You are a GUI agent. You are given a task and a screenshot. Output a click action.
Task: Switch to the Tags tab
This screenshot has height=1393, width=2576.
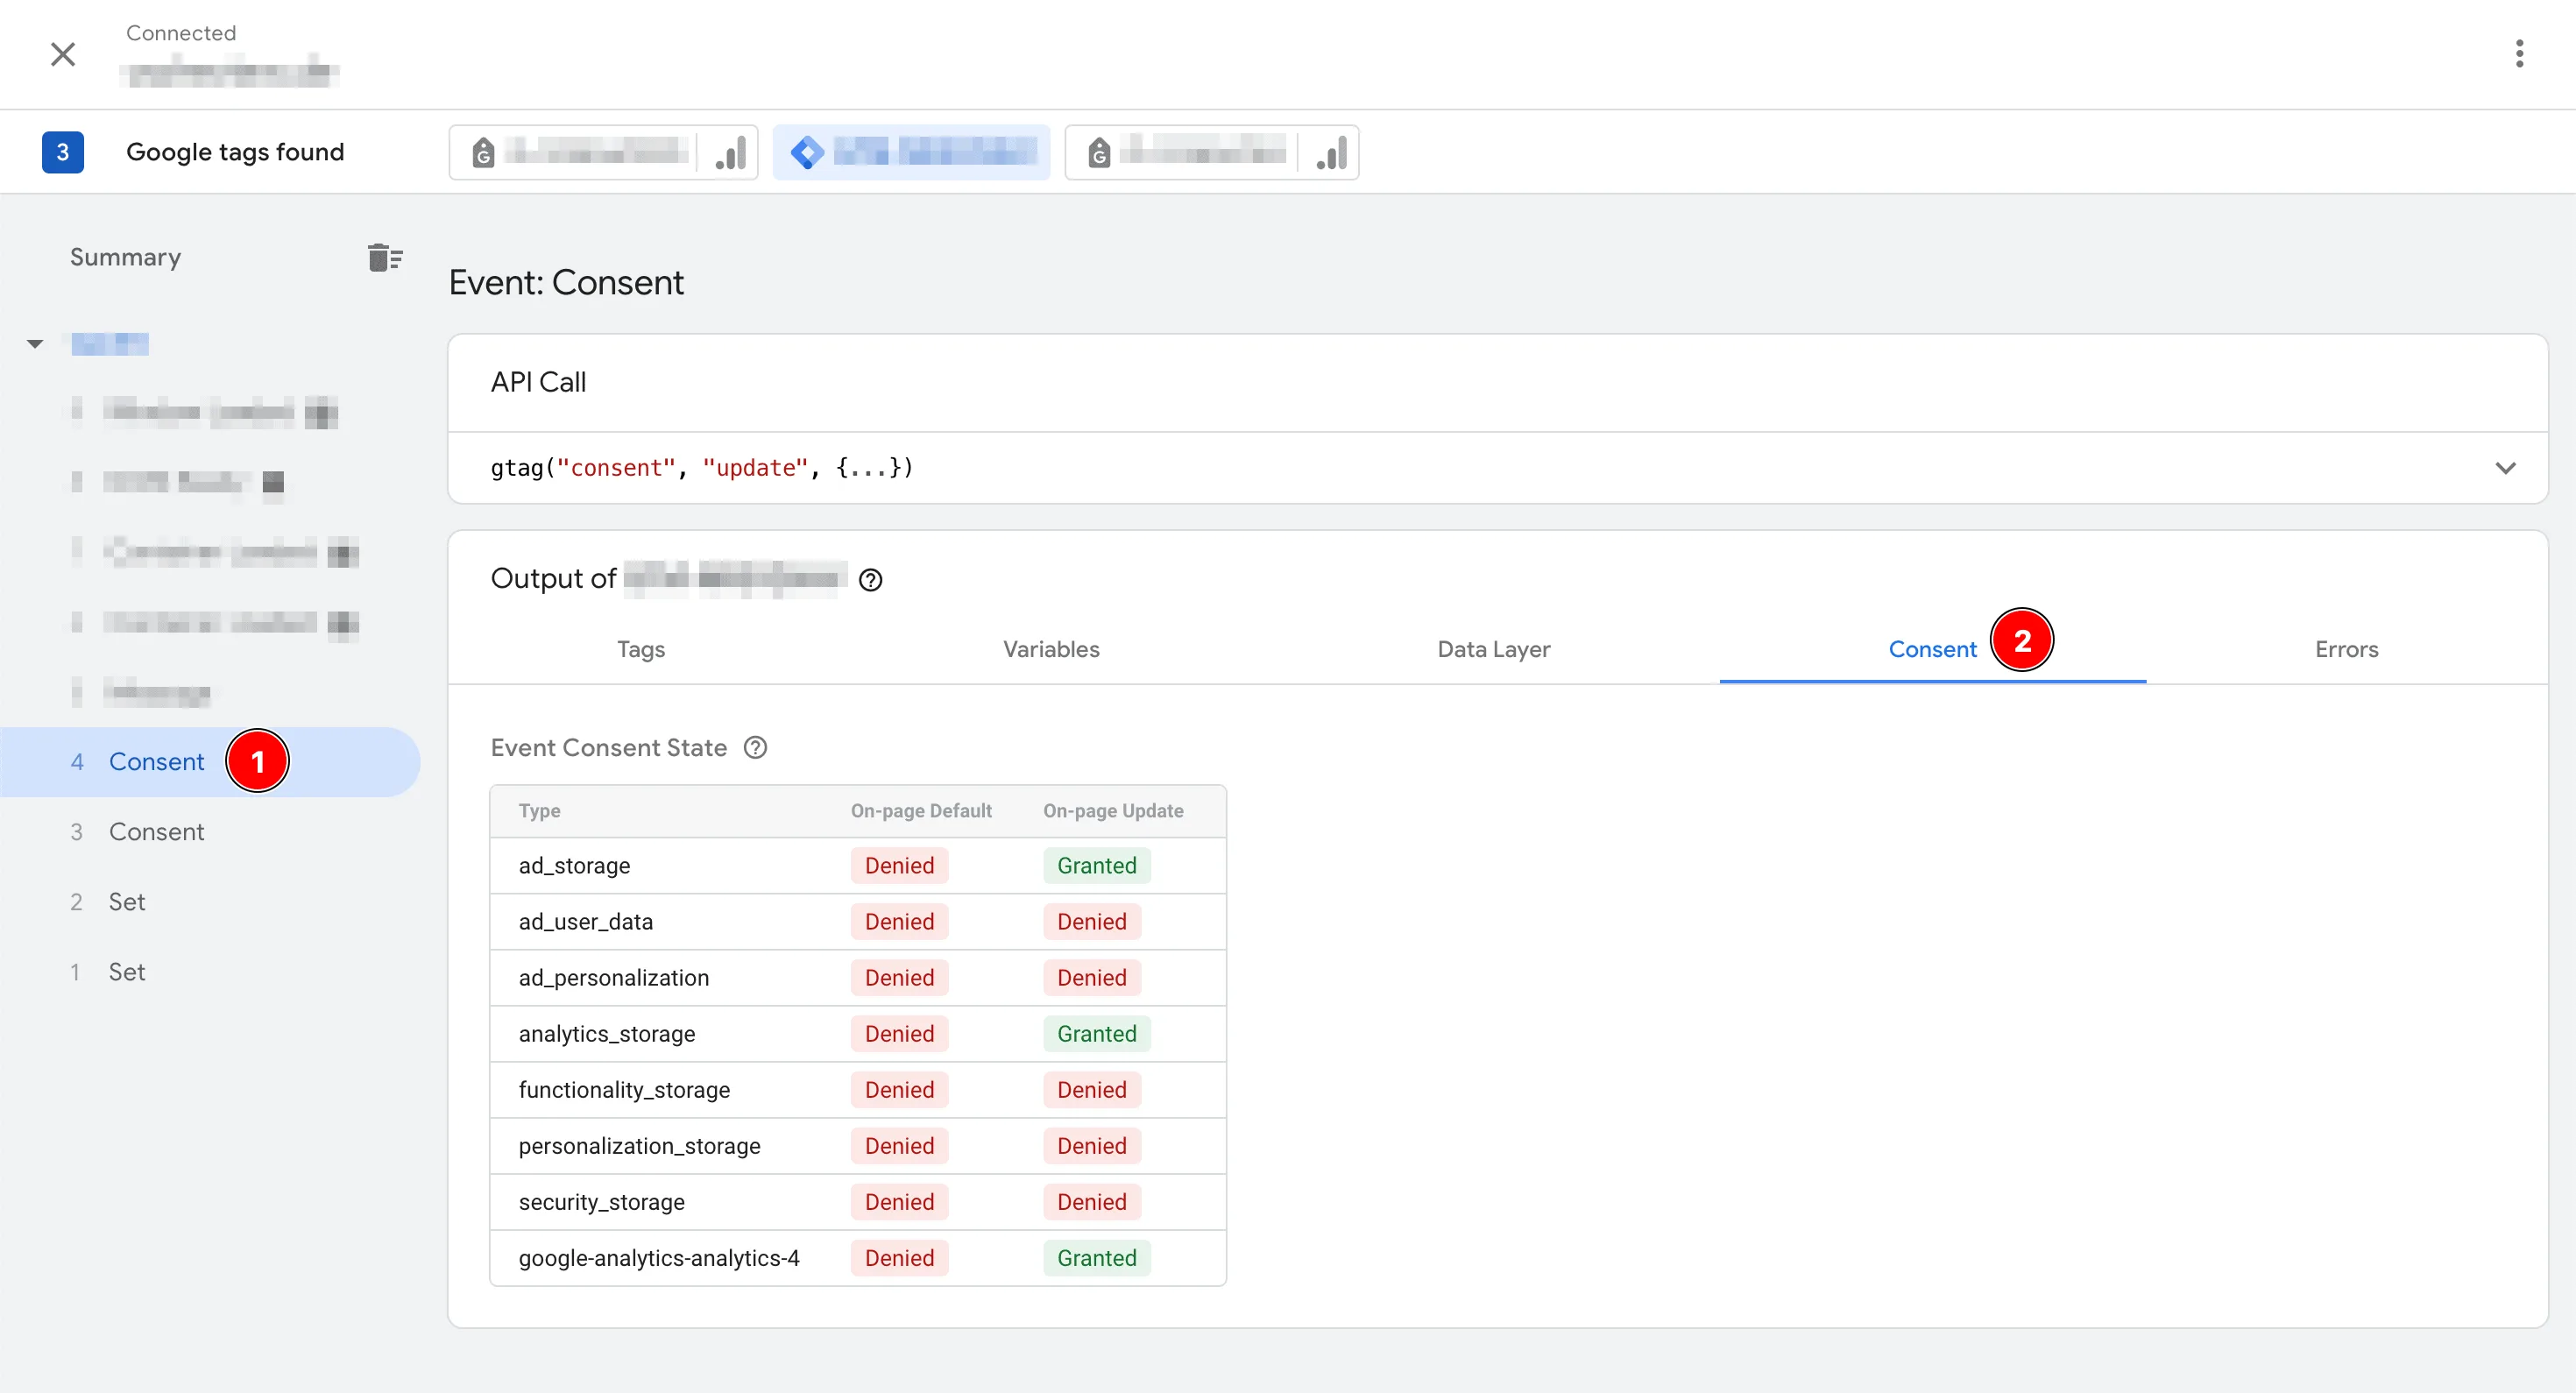pos(640,650)
